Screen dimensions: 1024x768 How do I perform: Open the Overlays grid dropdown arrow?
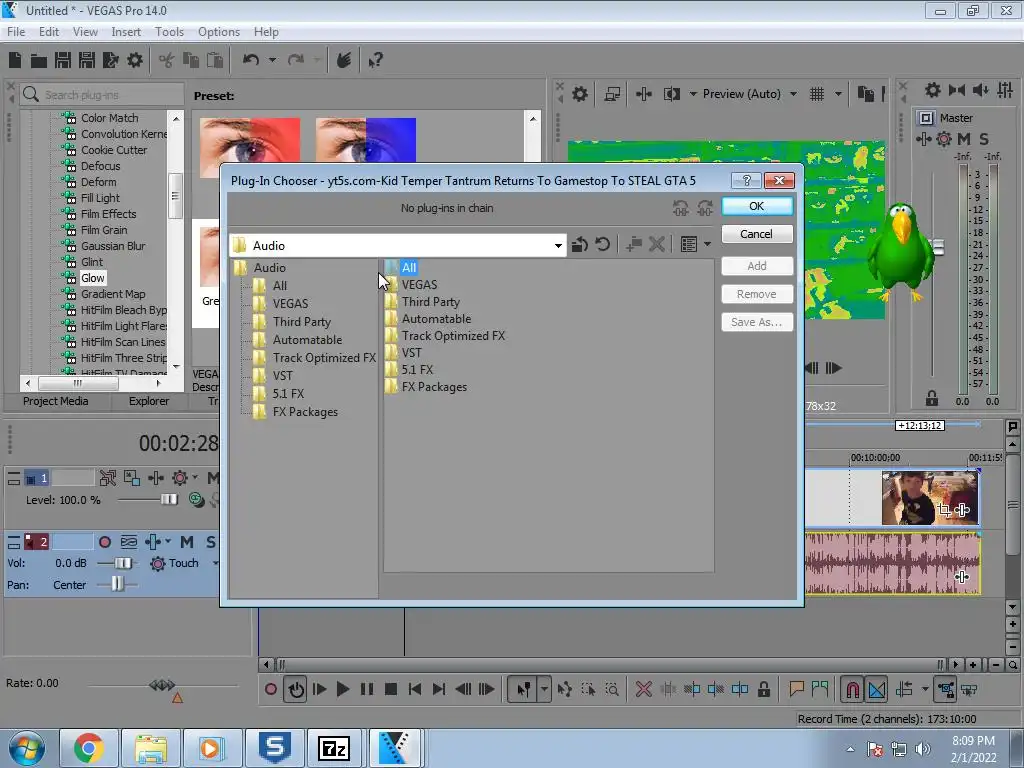839,94
